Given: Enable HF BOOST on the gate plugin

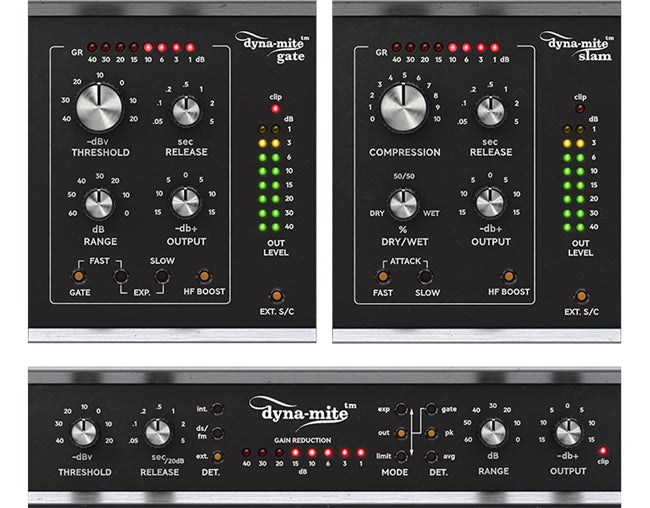Looking at the screenshot, I should pyautogui.click(x=204, y=276).
